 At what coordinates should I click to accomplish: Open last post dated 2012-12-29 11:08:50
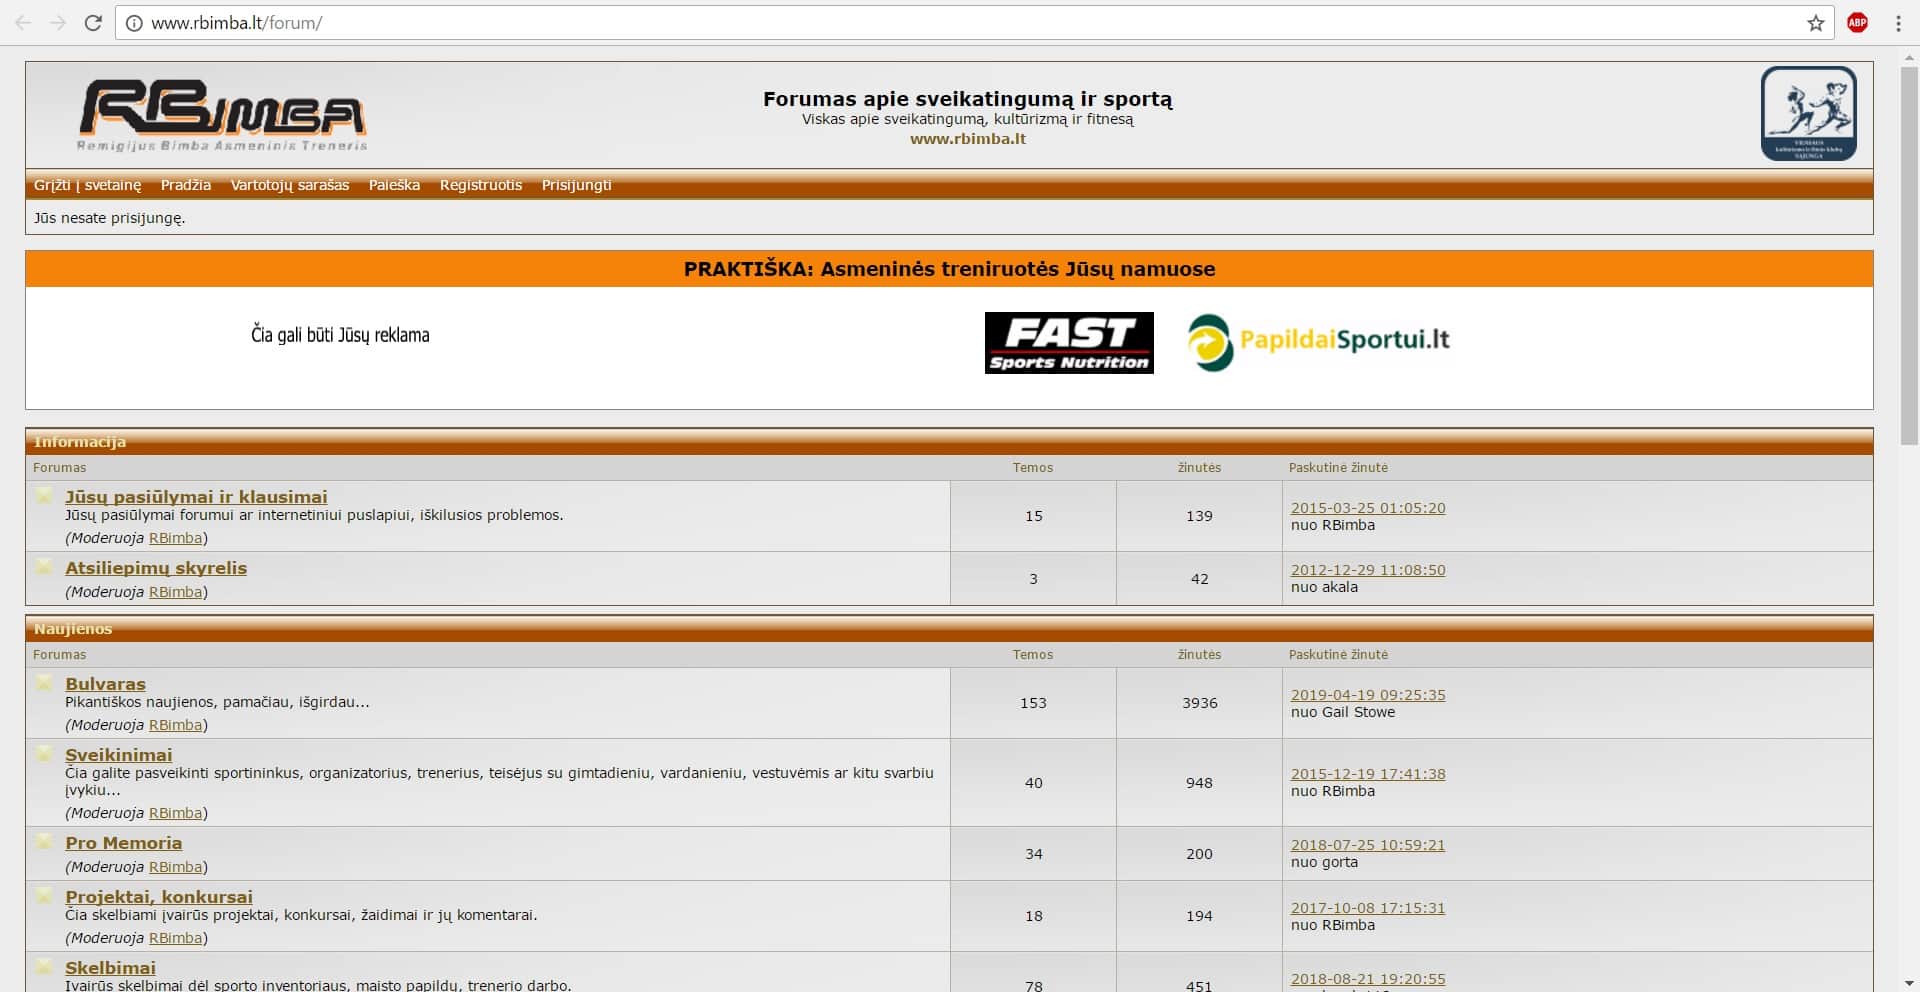(1368, 570)
